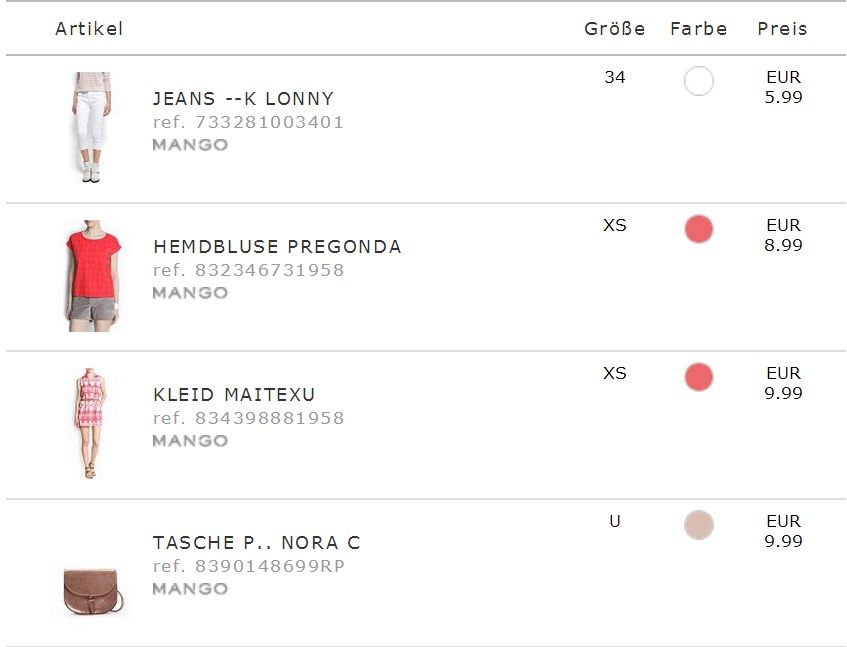Viewport: 847px width, 647px height.
Task: Click the Preis column header
Action: (782, 29)
